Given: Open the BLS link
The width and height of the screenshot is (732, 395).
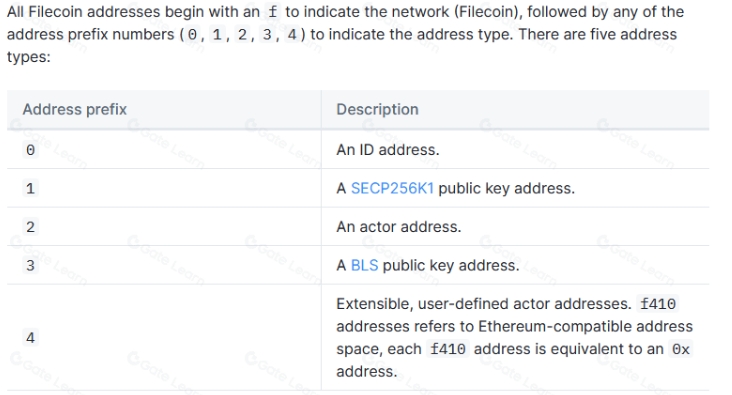Looking at the screenshot, I should [364, 265].
